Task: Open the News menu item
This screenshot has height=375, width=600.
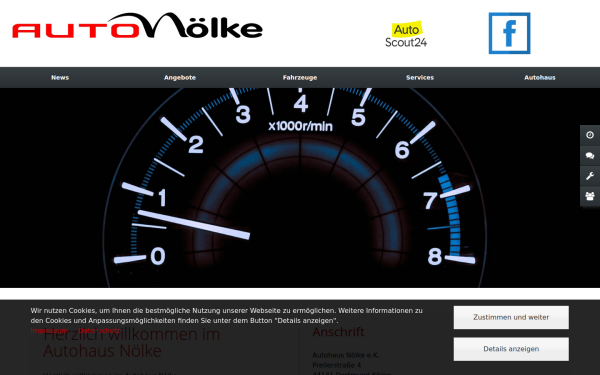Action: point(60,78)
